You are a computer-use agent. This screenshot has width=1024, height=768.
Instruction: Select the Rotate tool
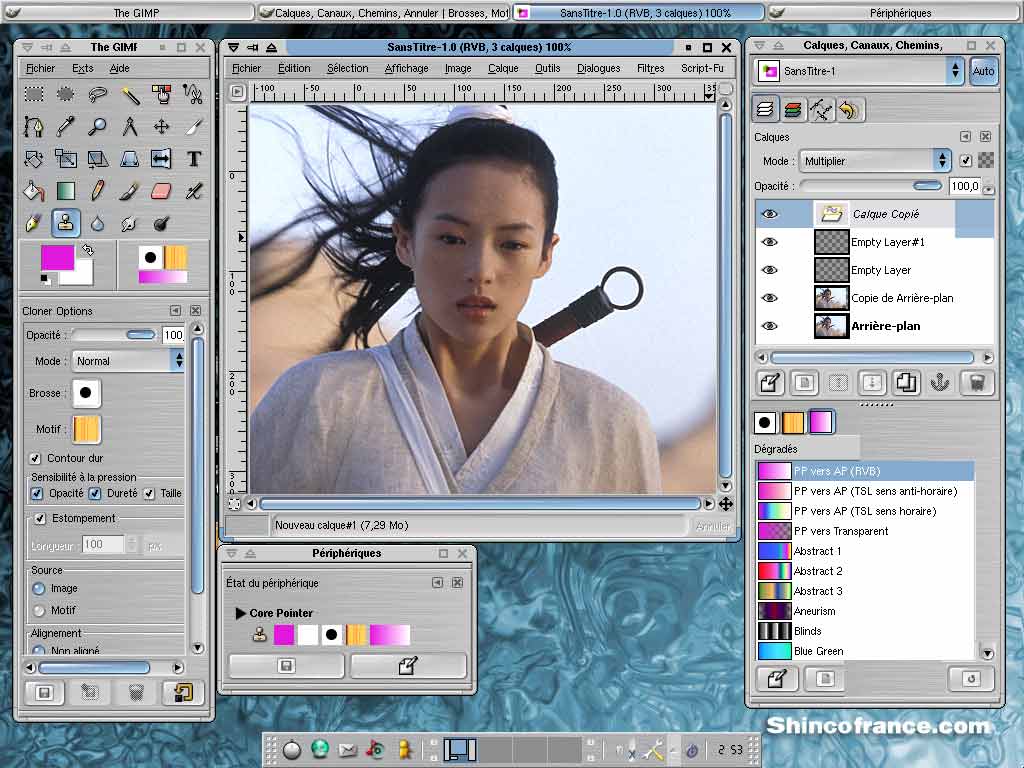(34, 159)
